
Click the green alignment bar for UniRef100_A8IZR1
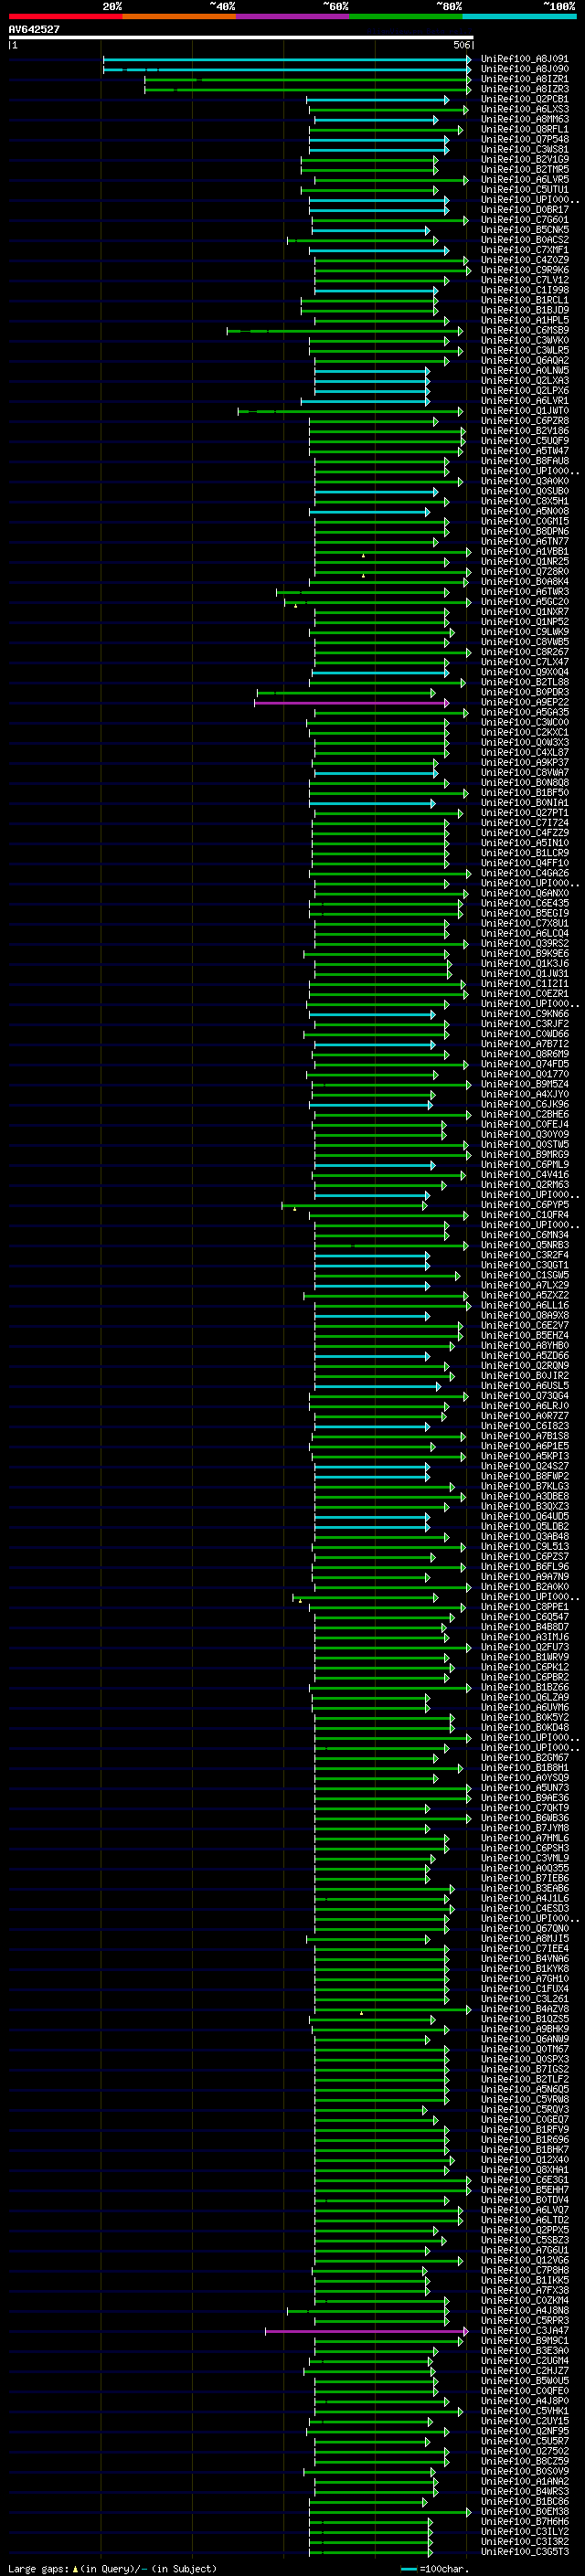click(x=308, y=79)
